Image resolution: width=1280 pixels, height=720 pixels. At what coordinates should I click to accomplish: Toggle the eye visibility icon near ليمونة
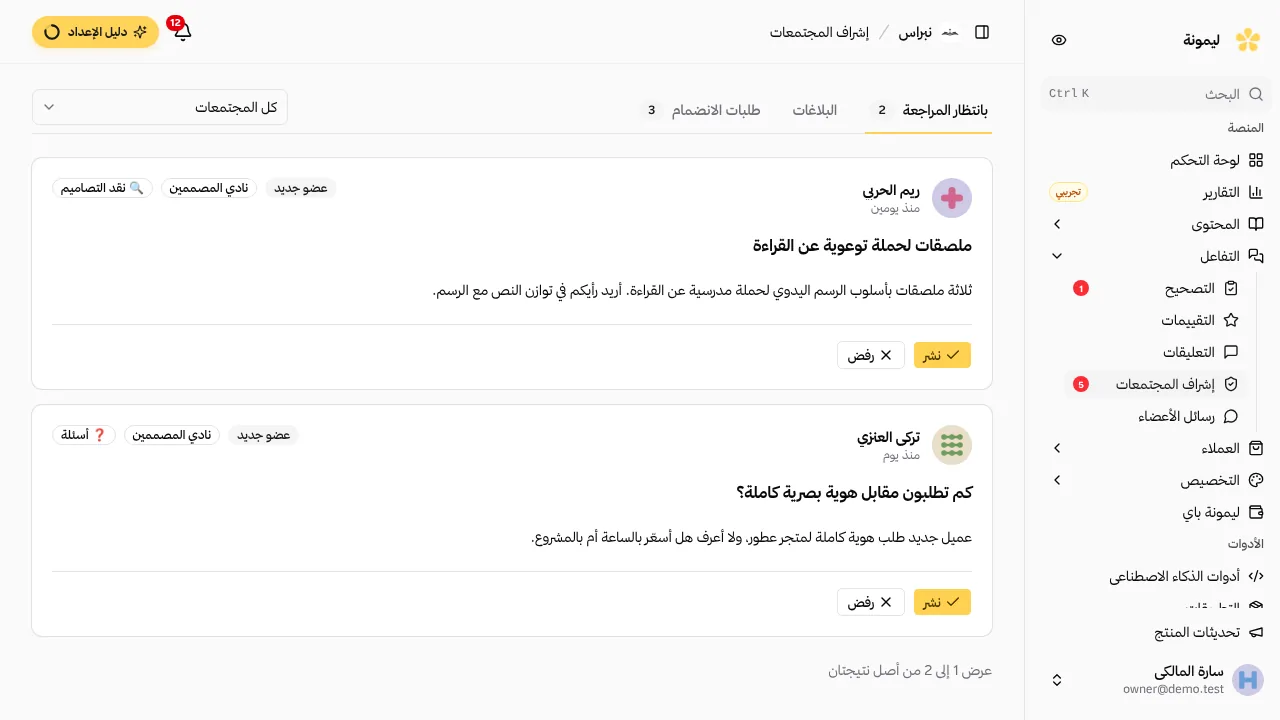tap(1060, 40)
